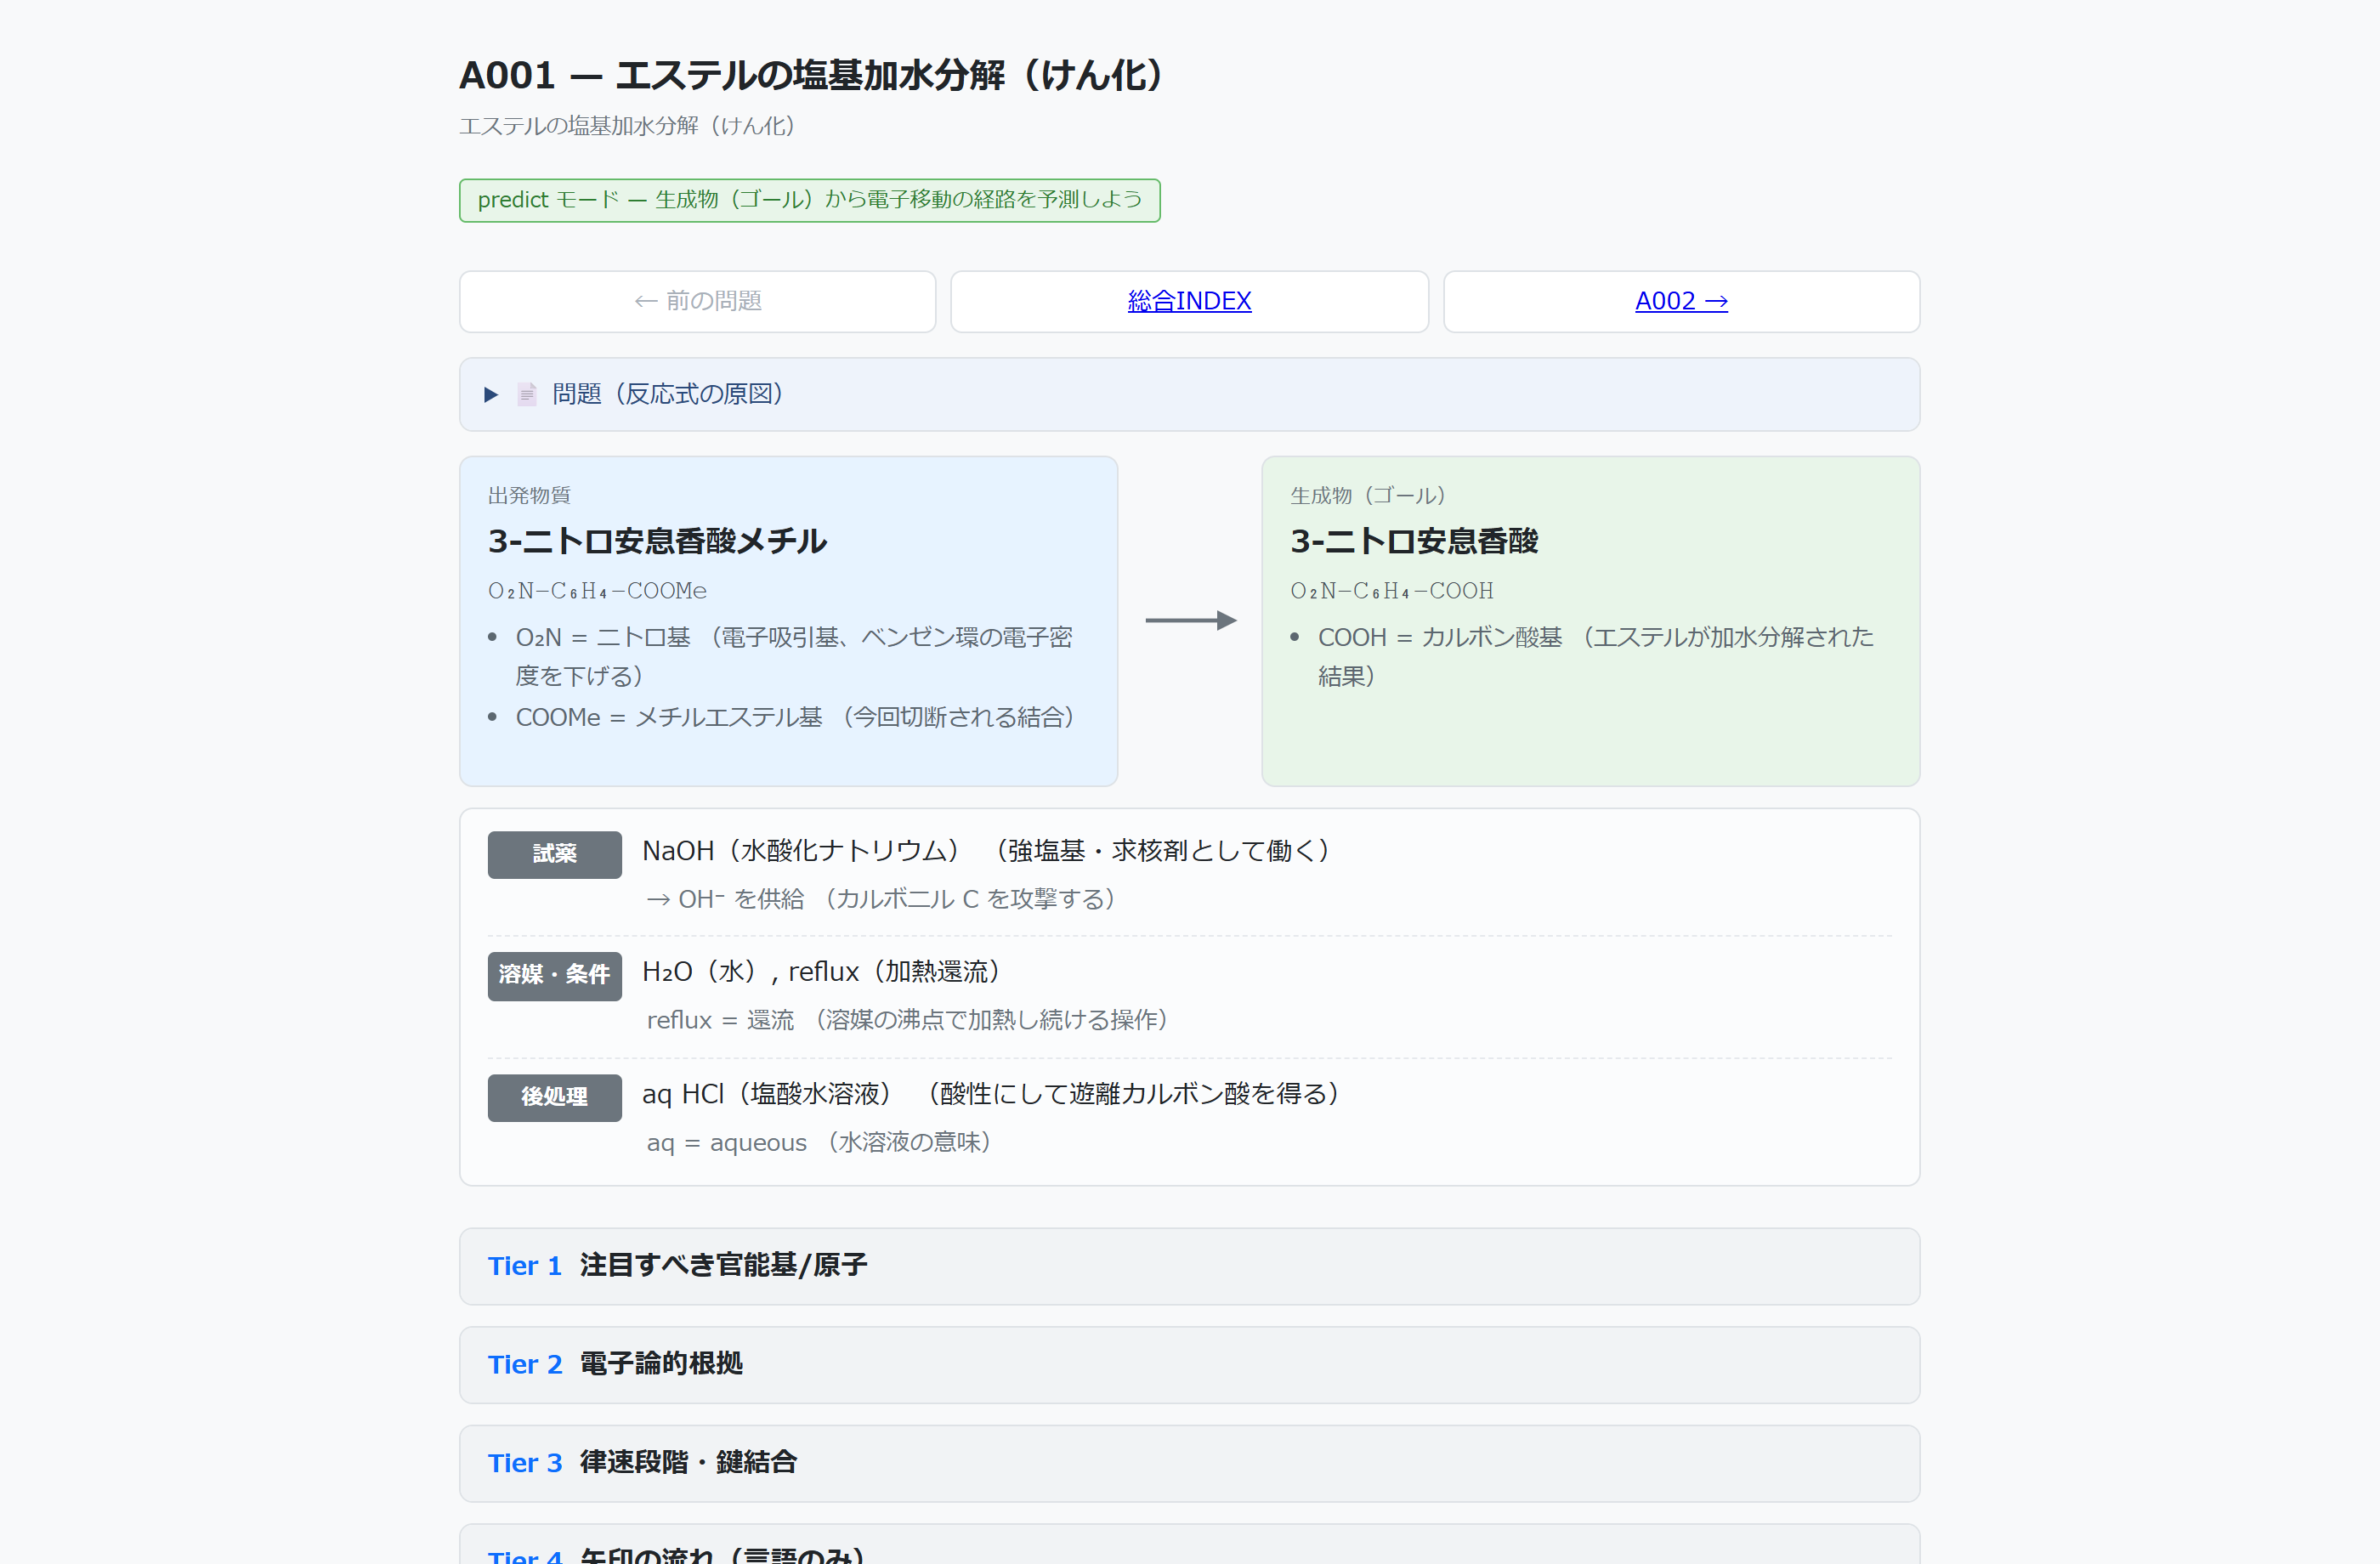Expand the 問題（反応式の原図）disclosure triangle

pyautogui.click(x=491, y=394)
